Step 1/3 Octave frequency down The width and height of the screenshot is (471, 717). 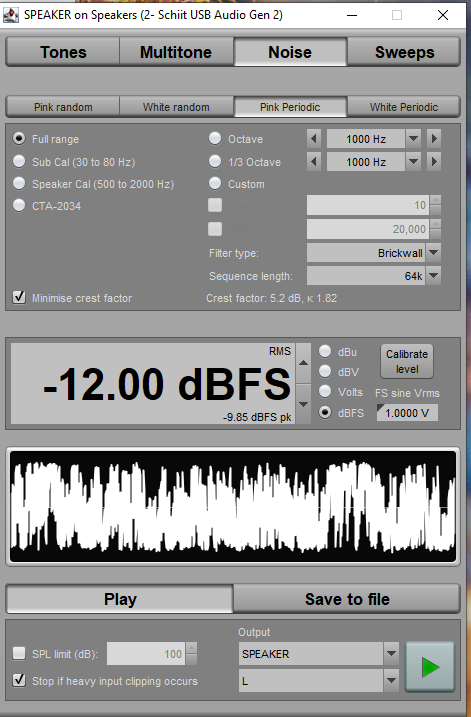coord(314,161)
